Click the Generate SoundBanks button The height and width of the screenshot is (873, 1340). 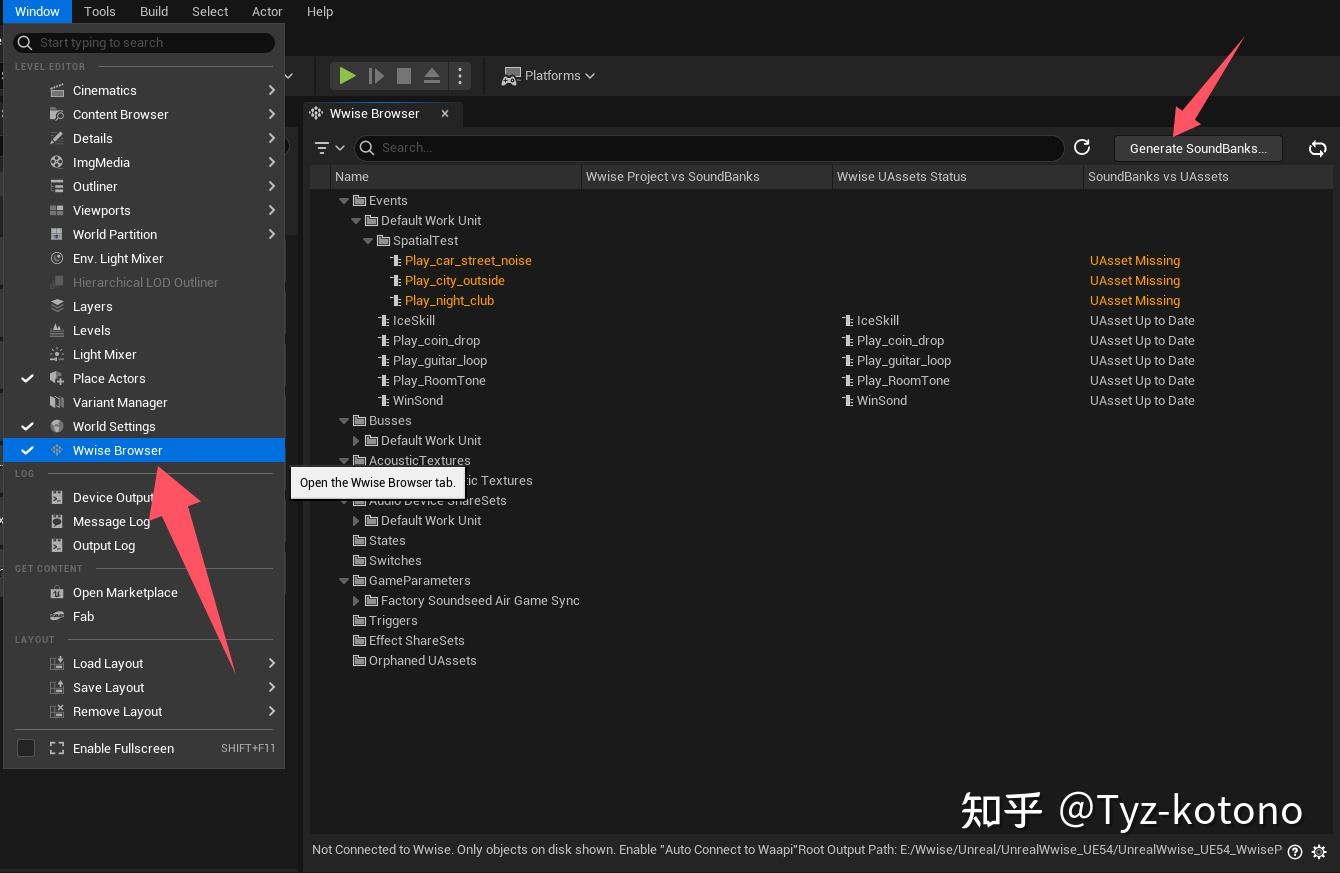(1197, 147)
